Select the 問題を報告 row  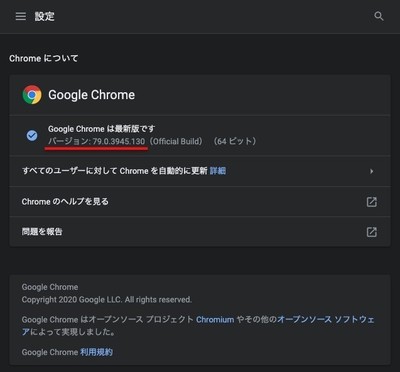click(200, 232)
